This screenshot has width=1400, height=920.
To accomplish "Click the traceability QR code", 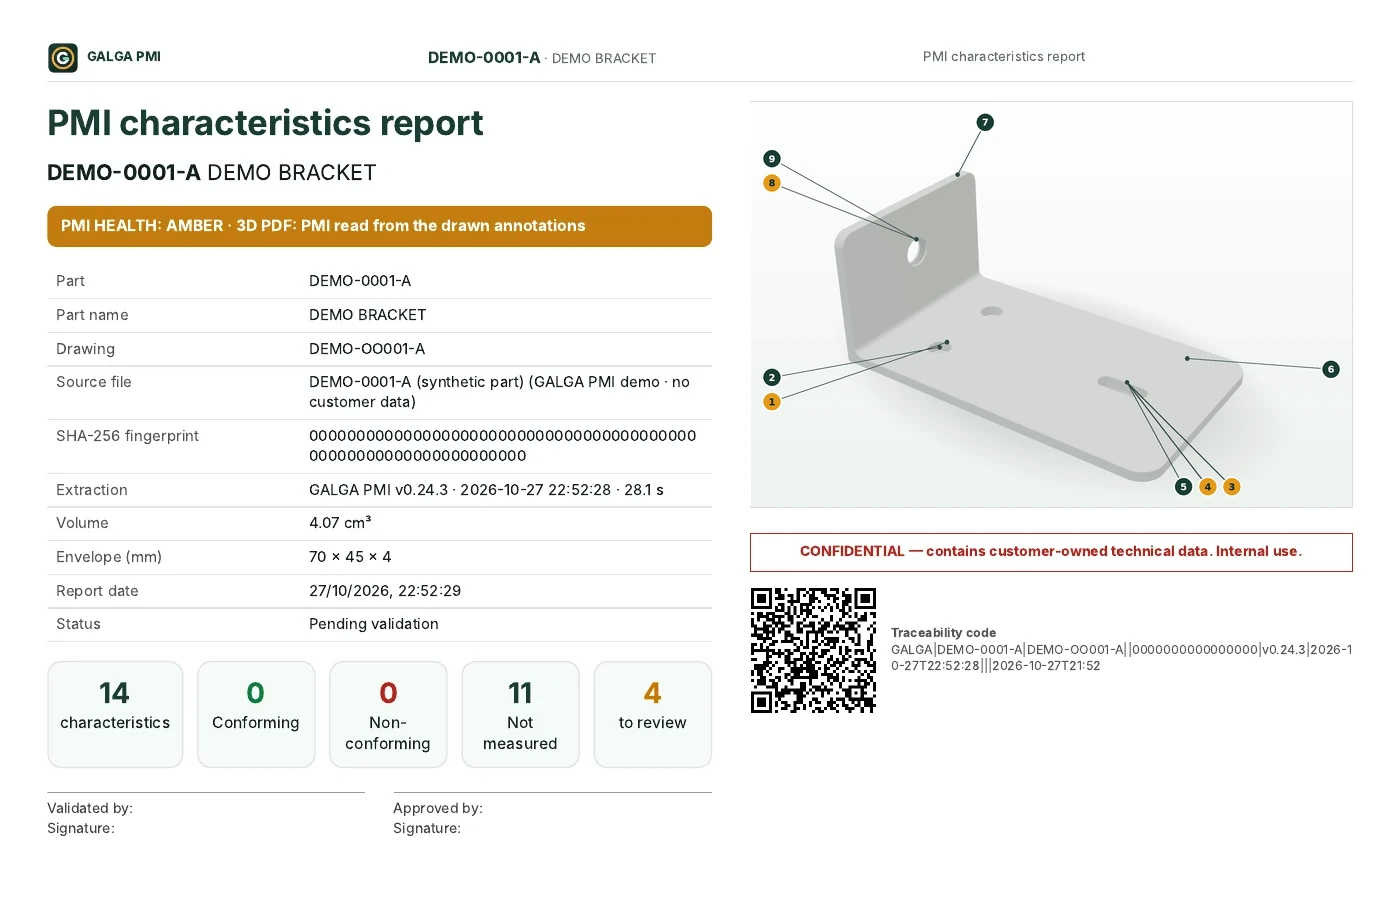I will [813, 650].
